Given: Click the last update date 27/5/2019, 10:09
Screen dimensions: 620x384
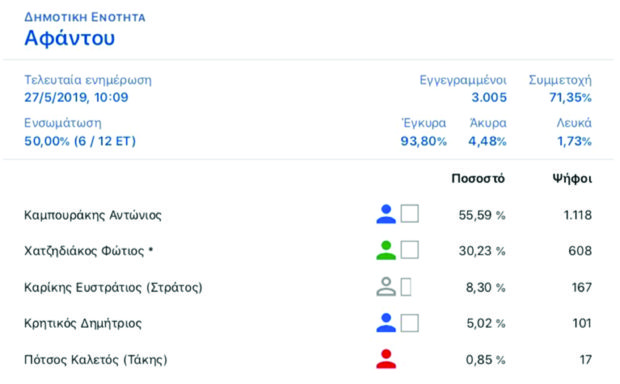Looking at the screenshot, I should (x=76, y=97).
